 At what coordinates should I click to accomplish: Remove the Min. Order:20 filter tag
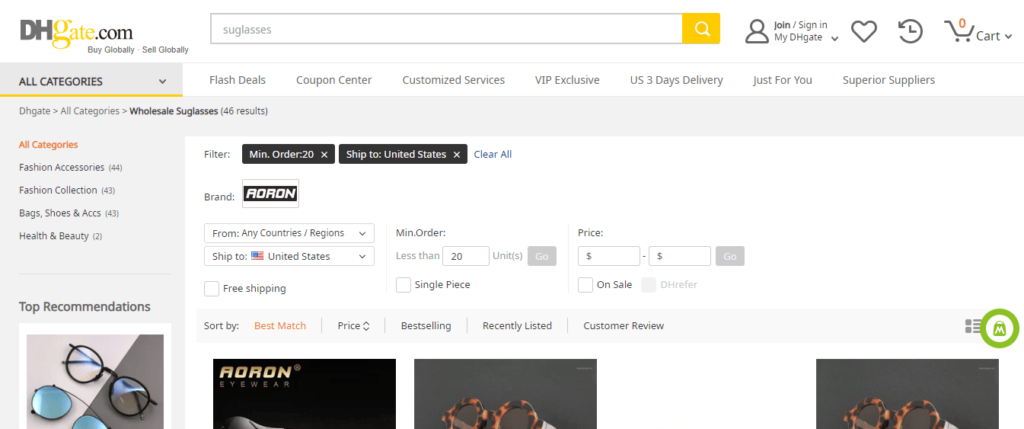[324, 155]
